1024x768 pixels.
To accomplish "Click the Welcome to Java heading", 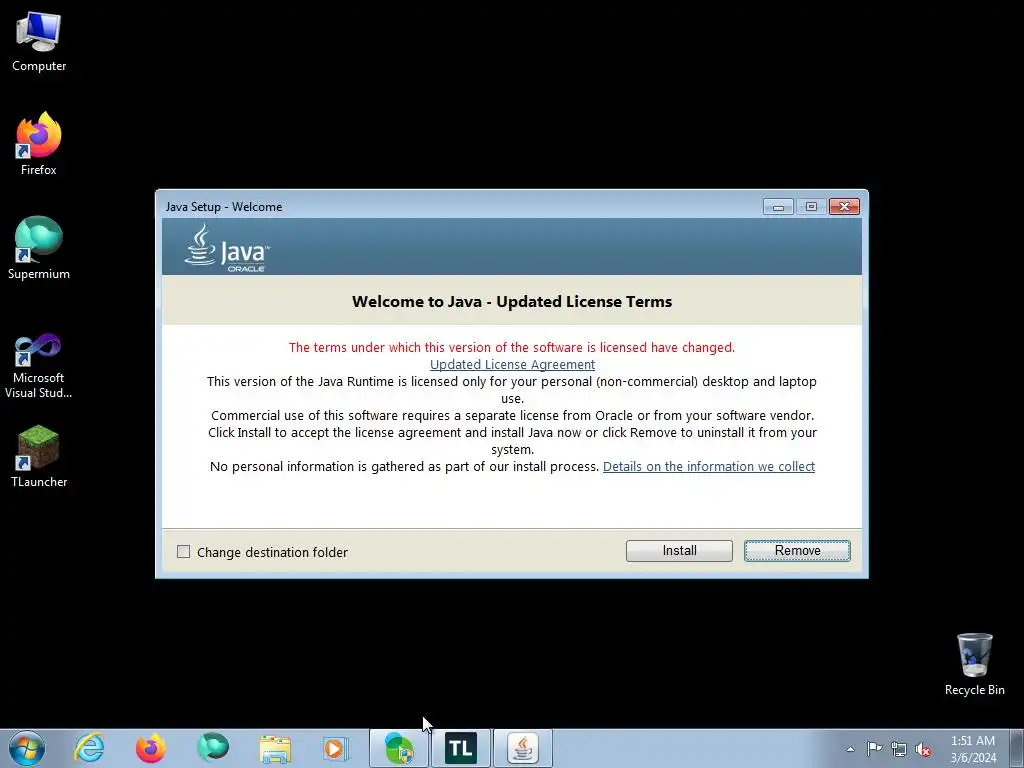I will 512,301.
